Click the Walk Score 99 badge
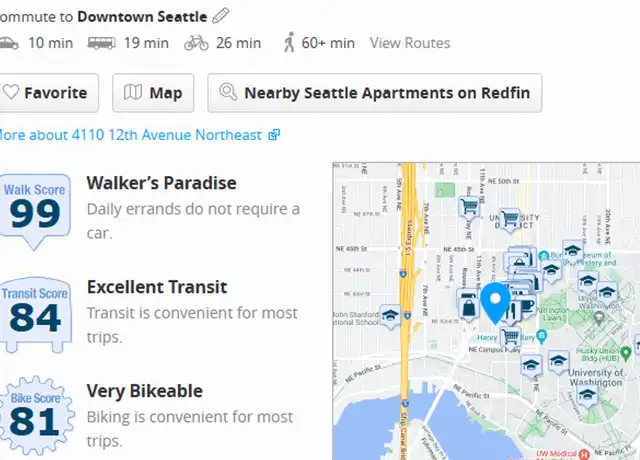The height and width of the screenshot is (460, 640). click(x=35, y=211)
